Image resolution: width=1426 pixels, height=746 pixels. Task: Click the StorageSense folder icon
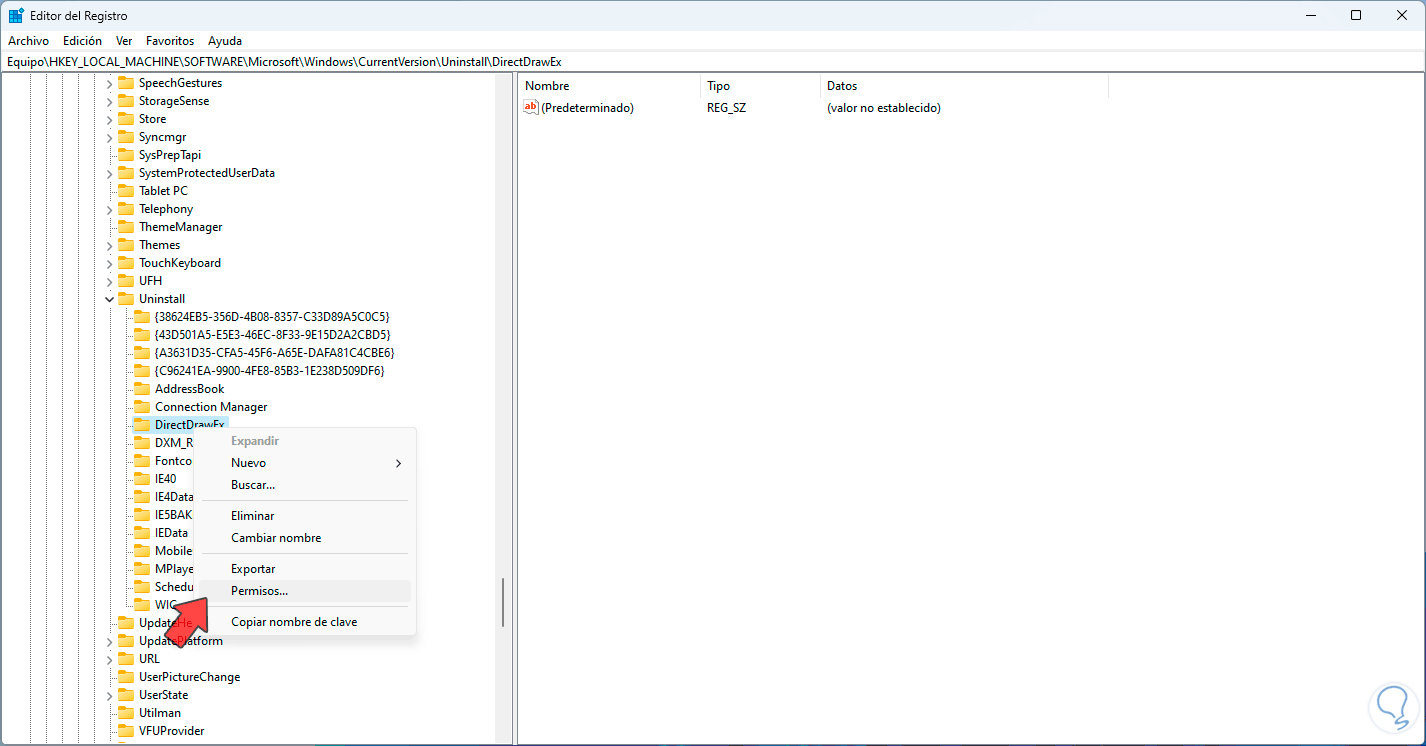click(x=126, y=101)
